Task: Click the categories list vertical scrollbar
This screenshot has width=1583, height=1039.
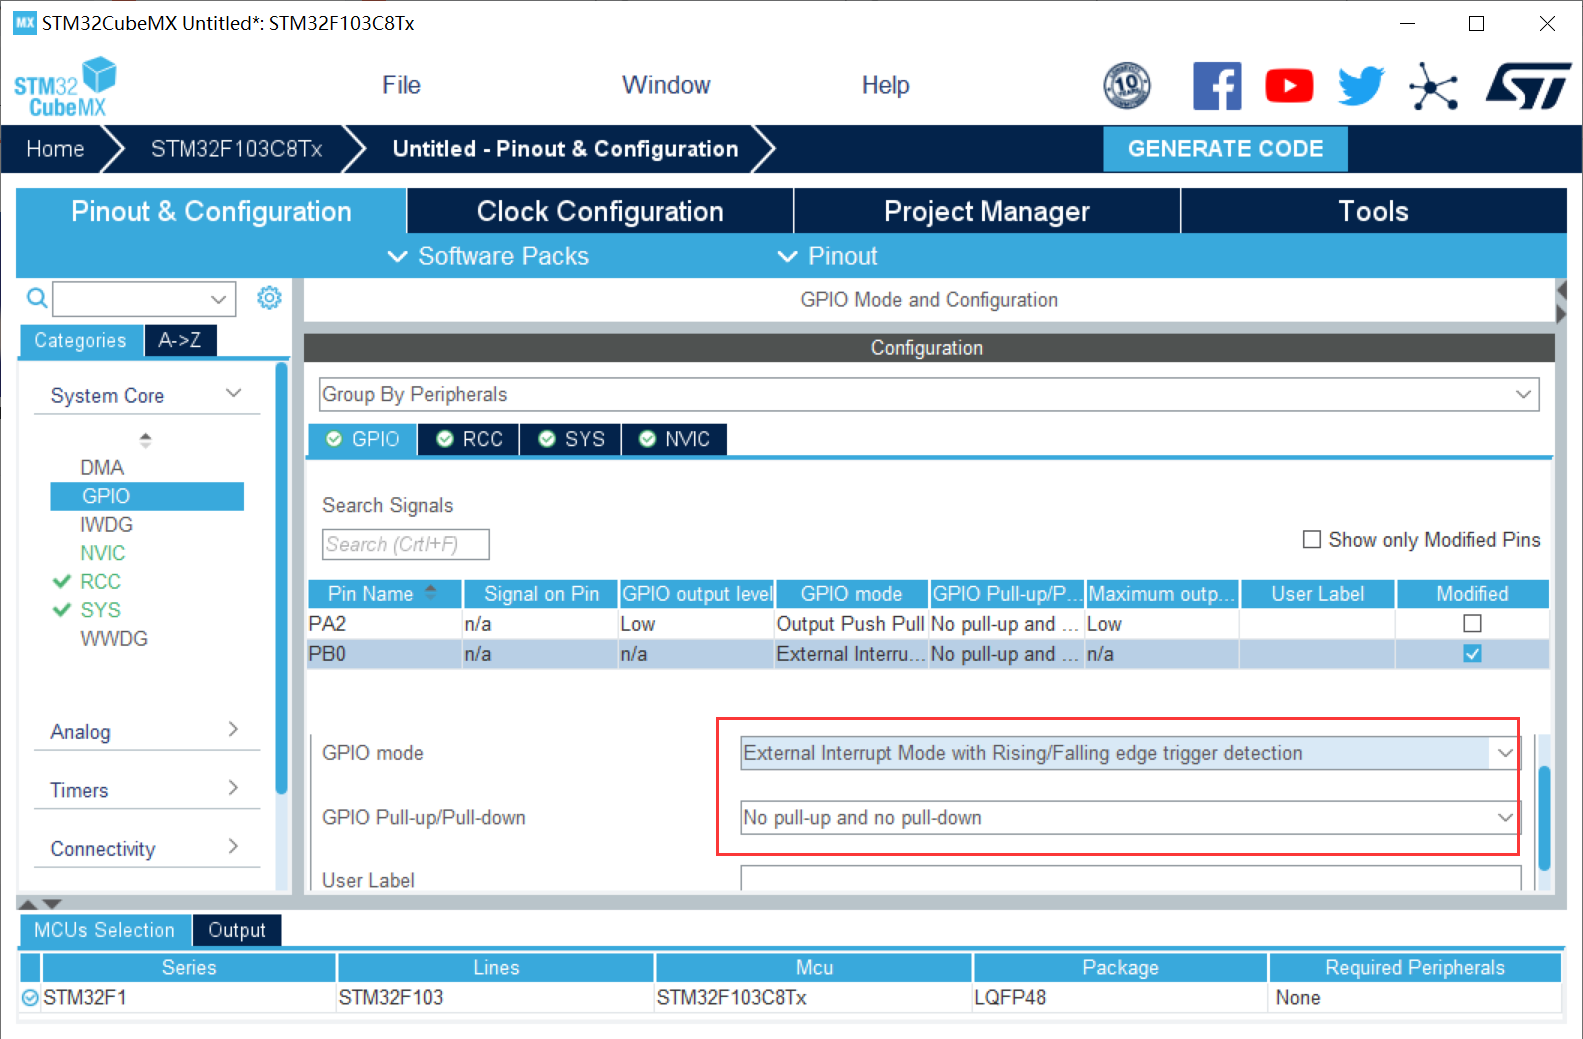Action: click(x=281, y=578)
